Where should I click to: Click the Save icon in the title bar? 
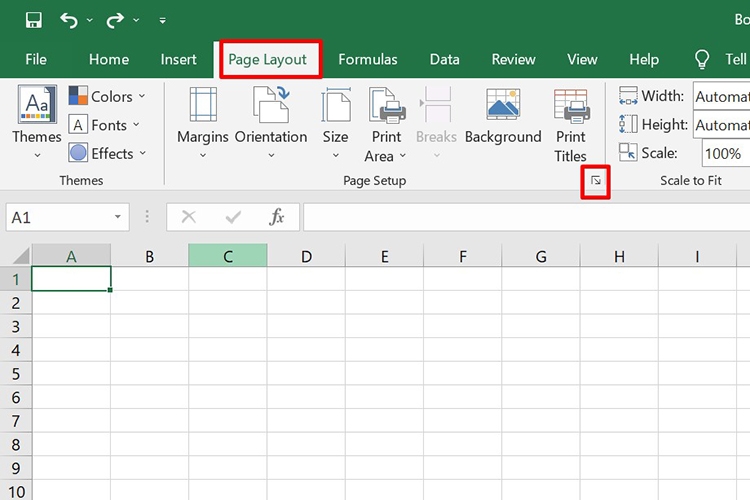point(33,20)
